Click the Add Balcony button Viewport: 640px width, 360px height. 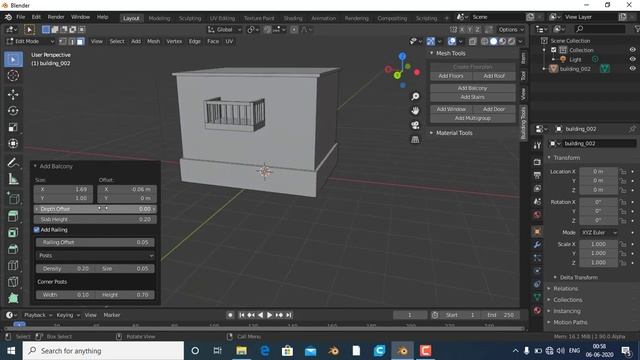click(x=473, y=88)
